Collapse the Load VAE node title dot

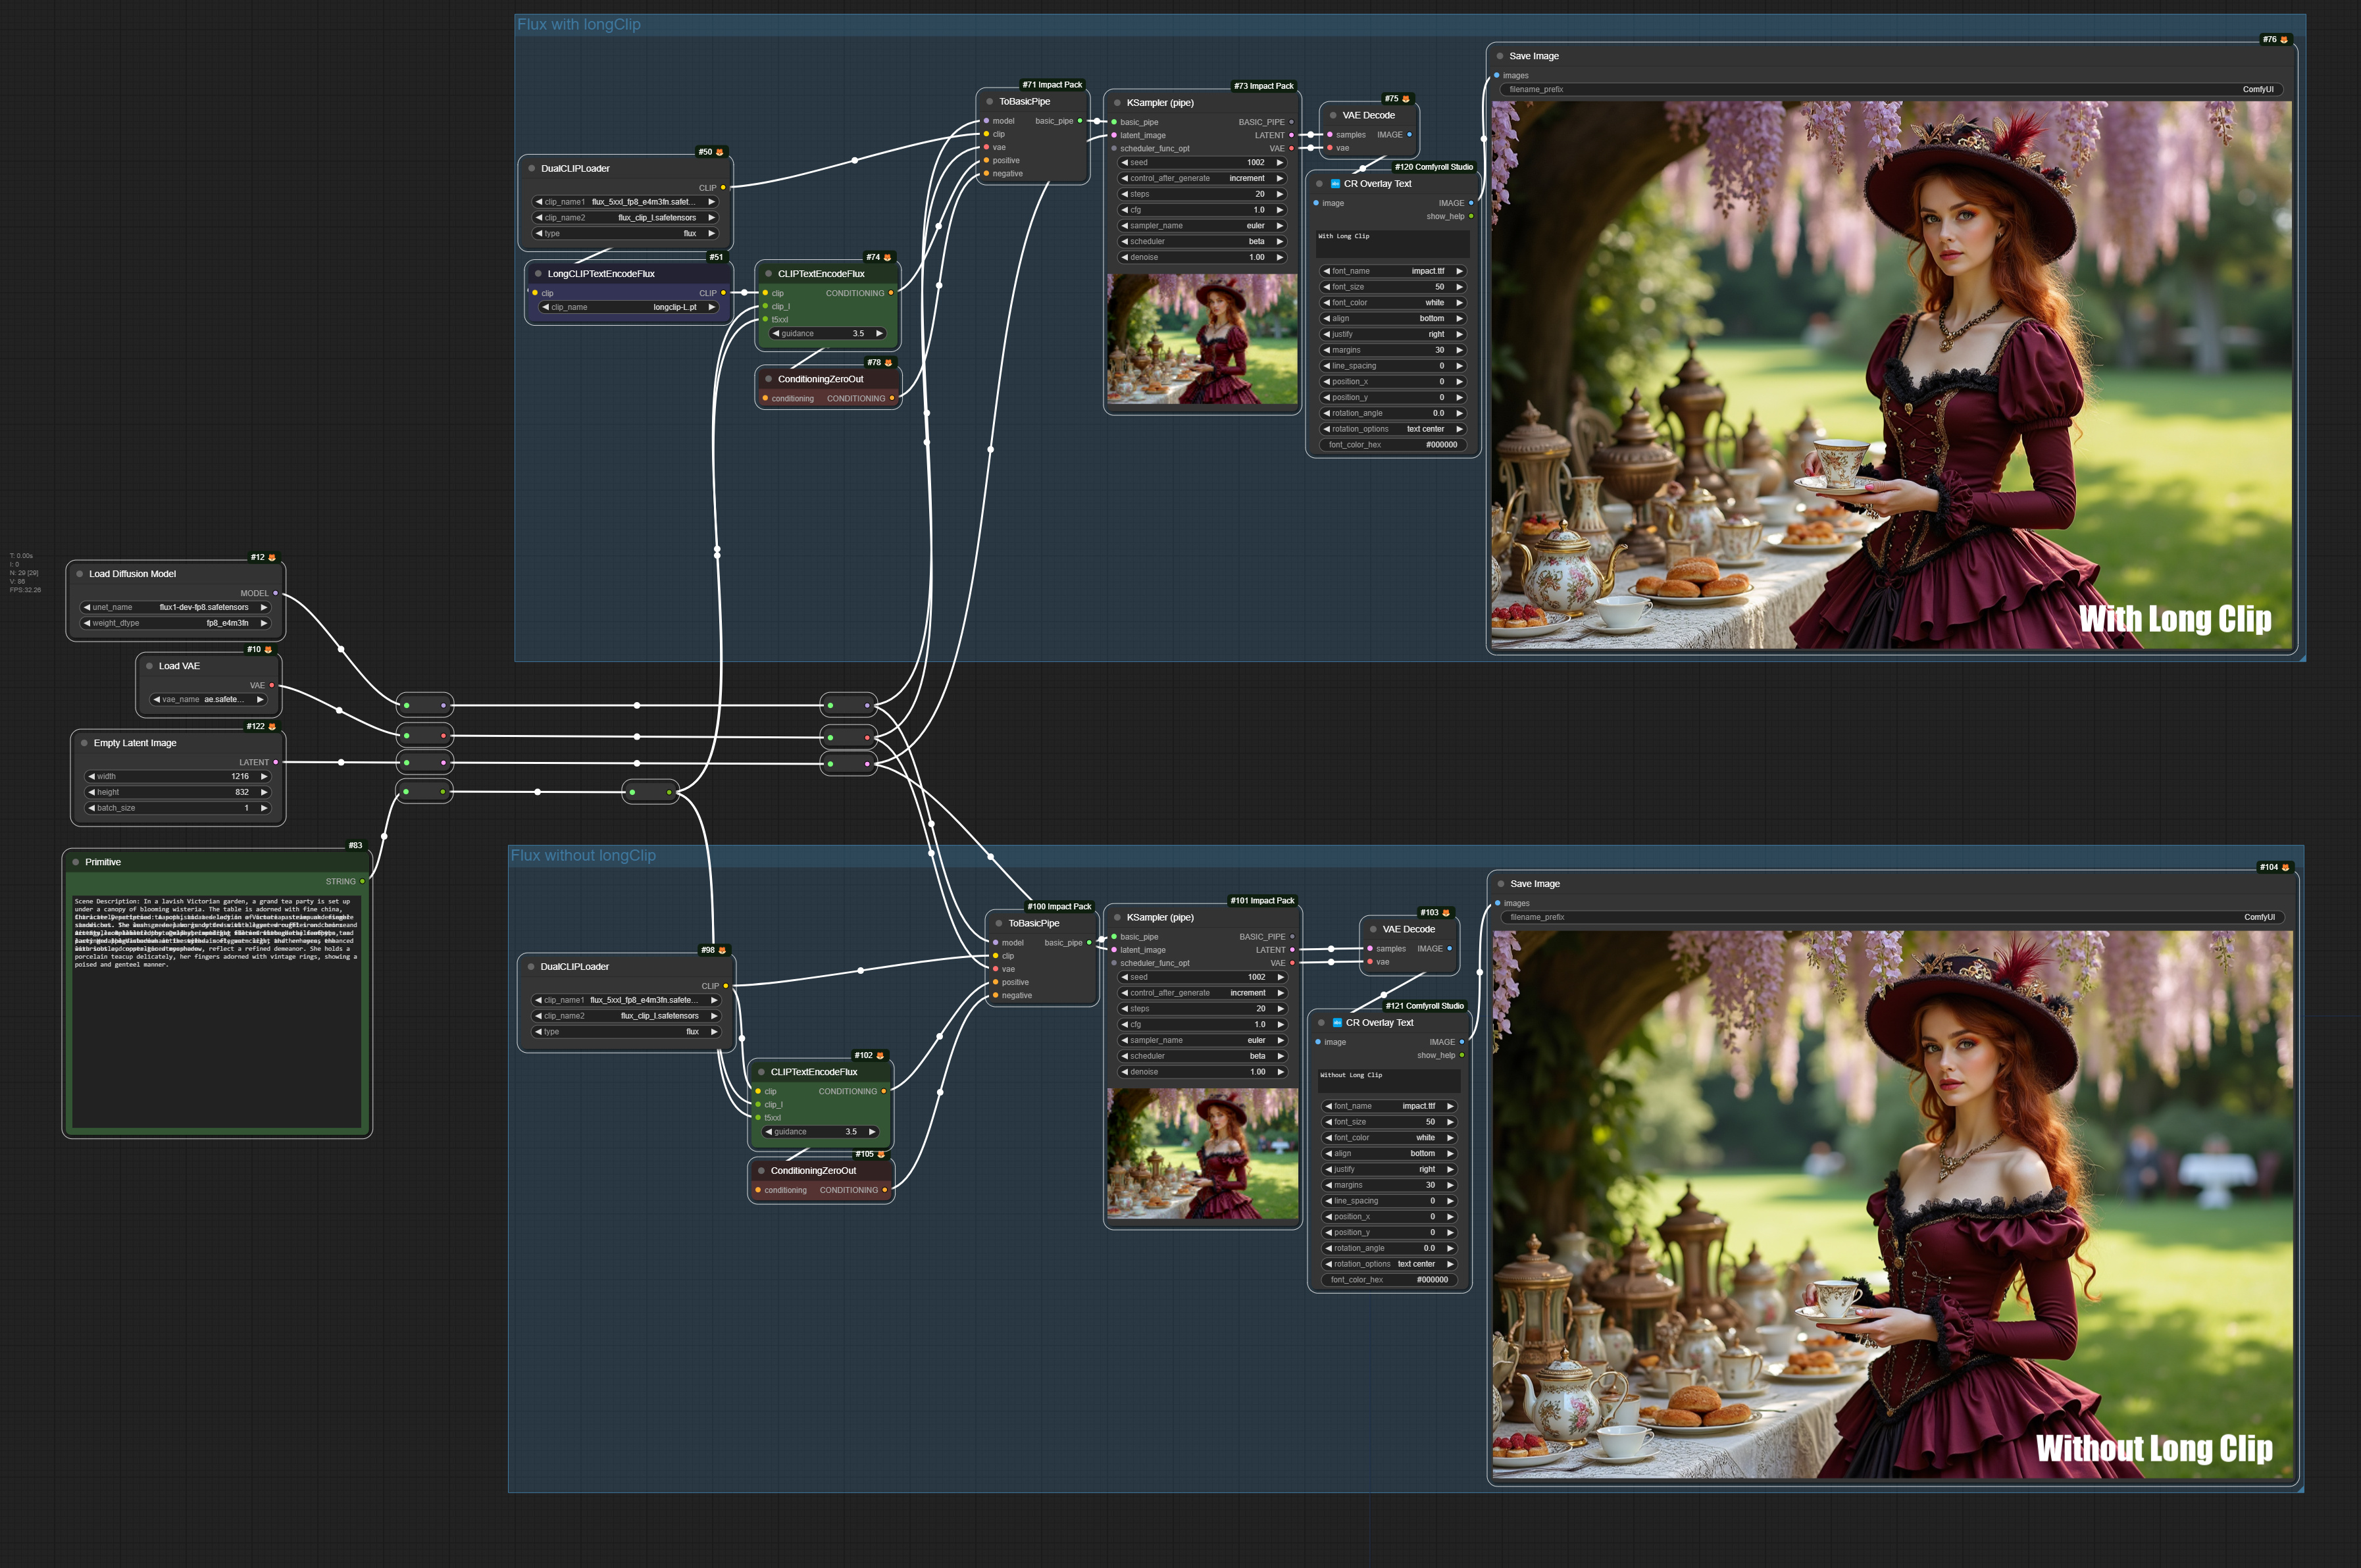tap(150, 666)
